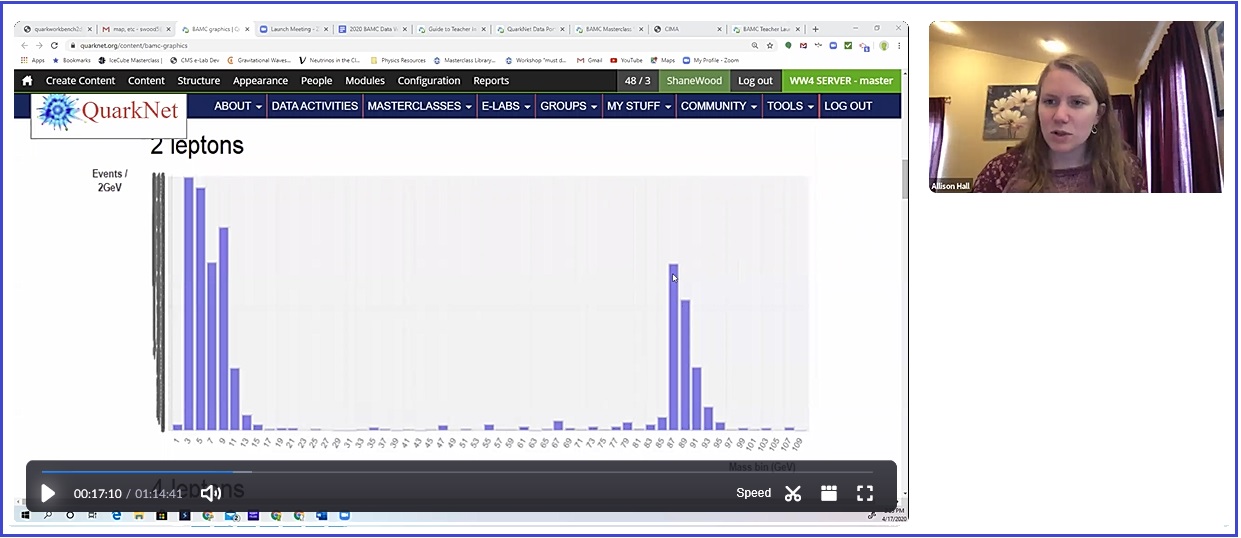Viewport: 1241px width, 538px height.
Task: Open IceCube Masterclass bookmark
Action: (130, 61)
